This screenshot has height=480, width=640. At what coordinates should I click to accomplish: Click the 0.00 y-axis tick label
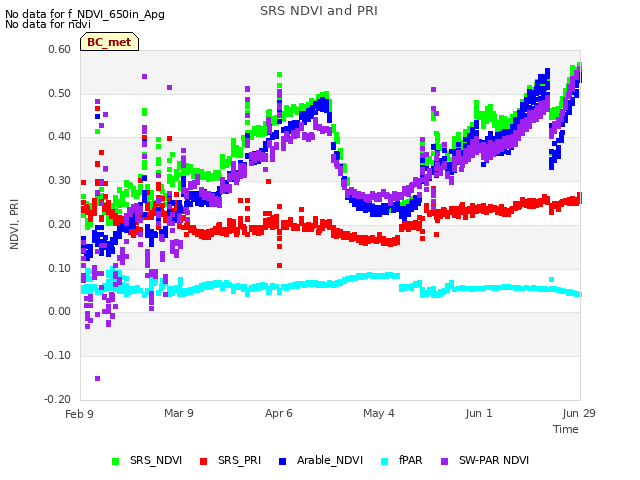coord(59,311)
